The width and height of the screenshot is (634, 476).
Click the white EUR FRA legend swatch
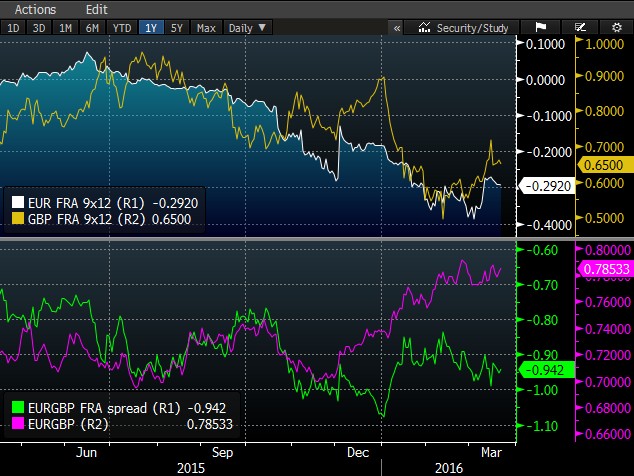[16, 200]
